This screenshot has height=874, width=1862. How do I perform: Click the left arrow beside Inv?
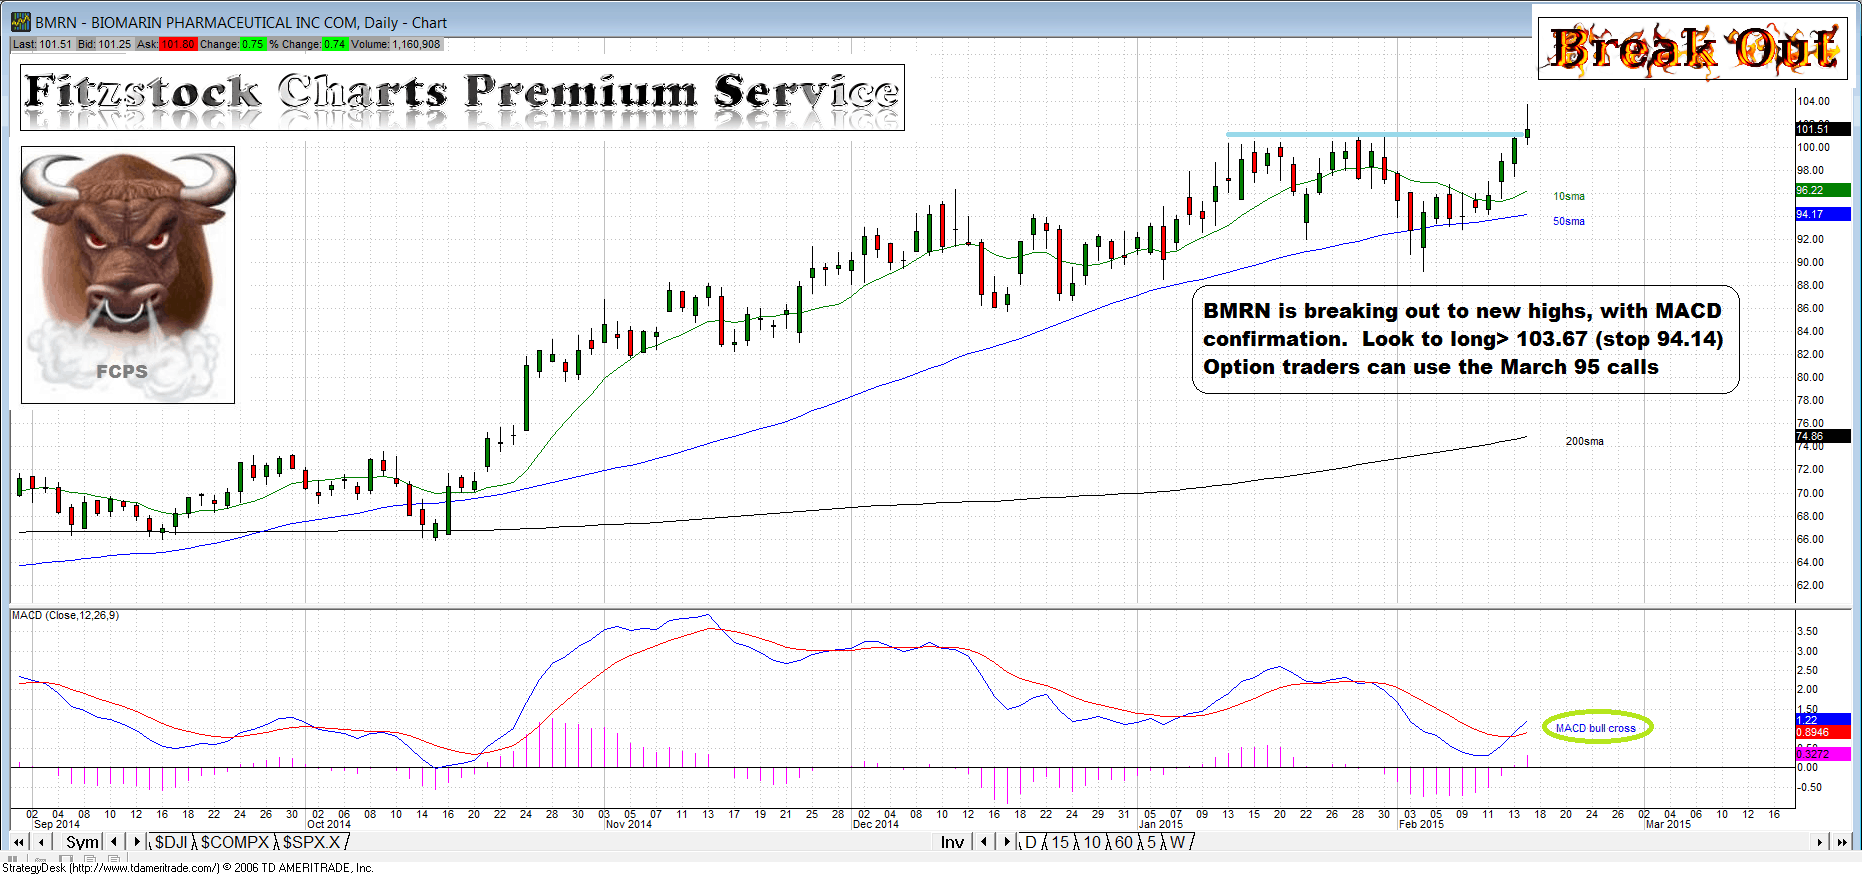tap(984, 843)
